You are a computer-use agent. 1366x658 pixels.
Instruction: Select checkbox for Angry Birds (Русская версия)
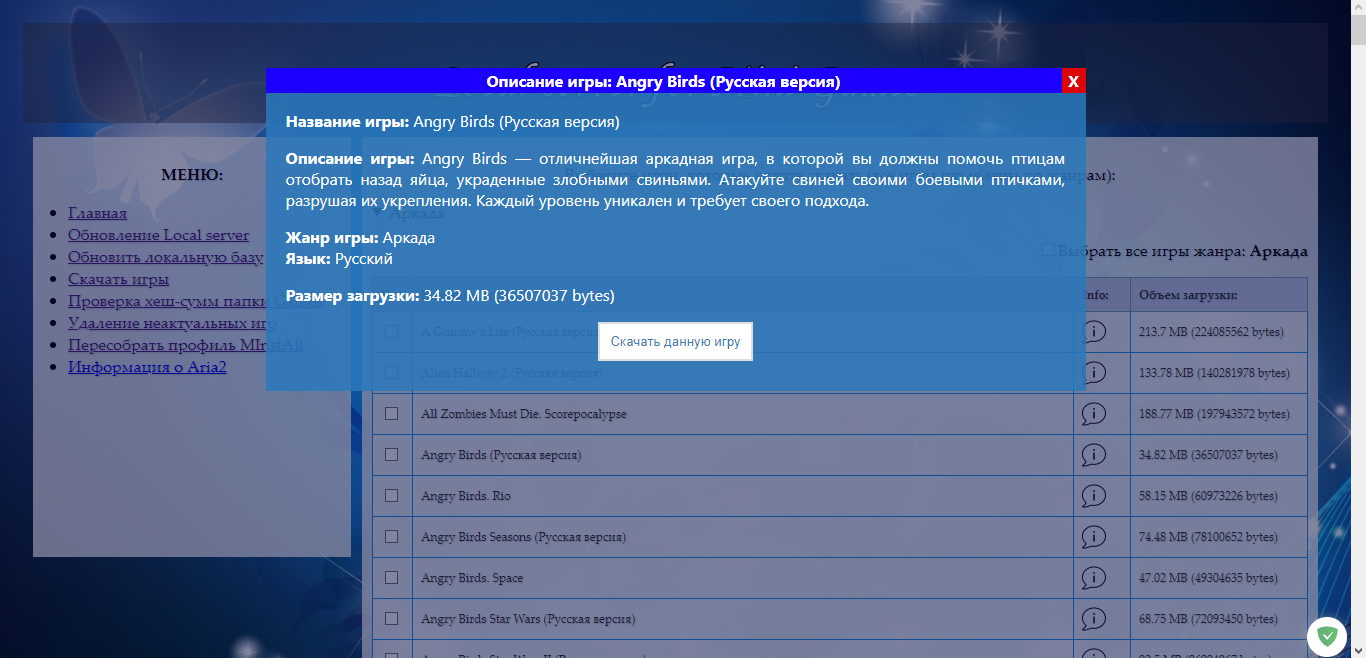coord(392,454)
